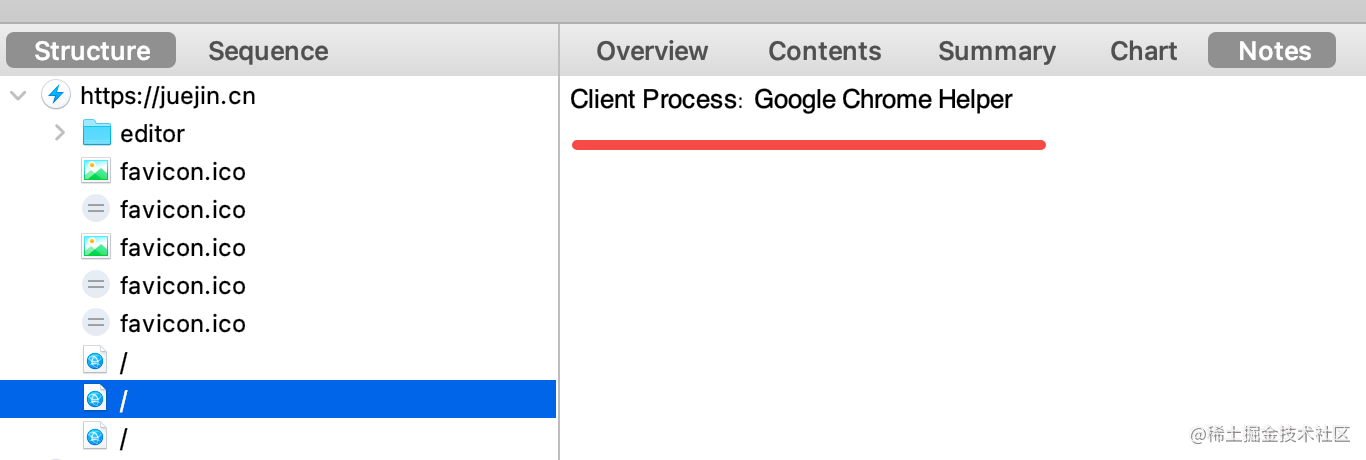Viewport: 1366px width, 460px height.
Task: Open the Chart tab
Action: tap(1144, 51)
